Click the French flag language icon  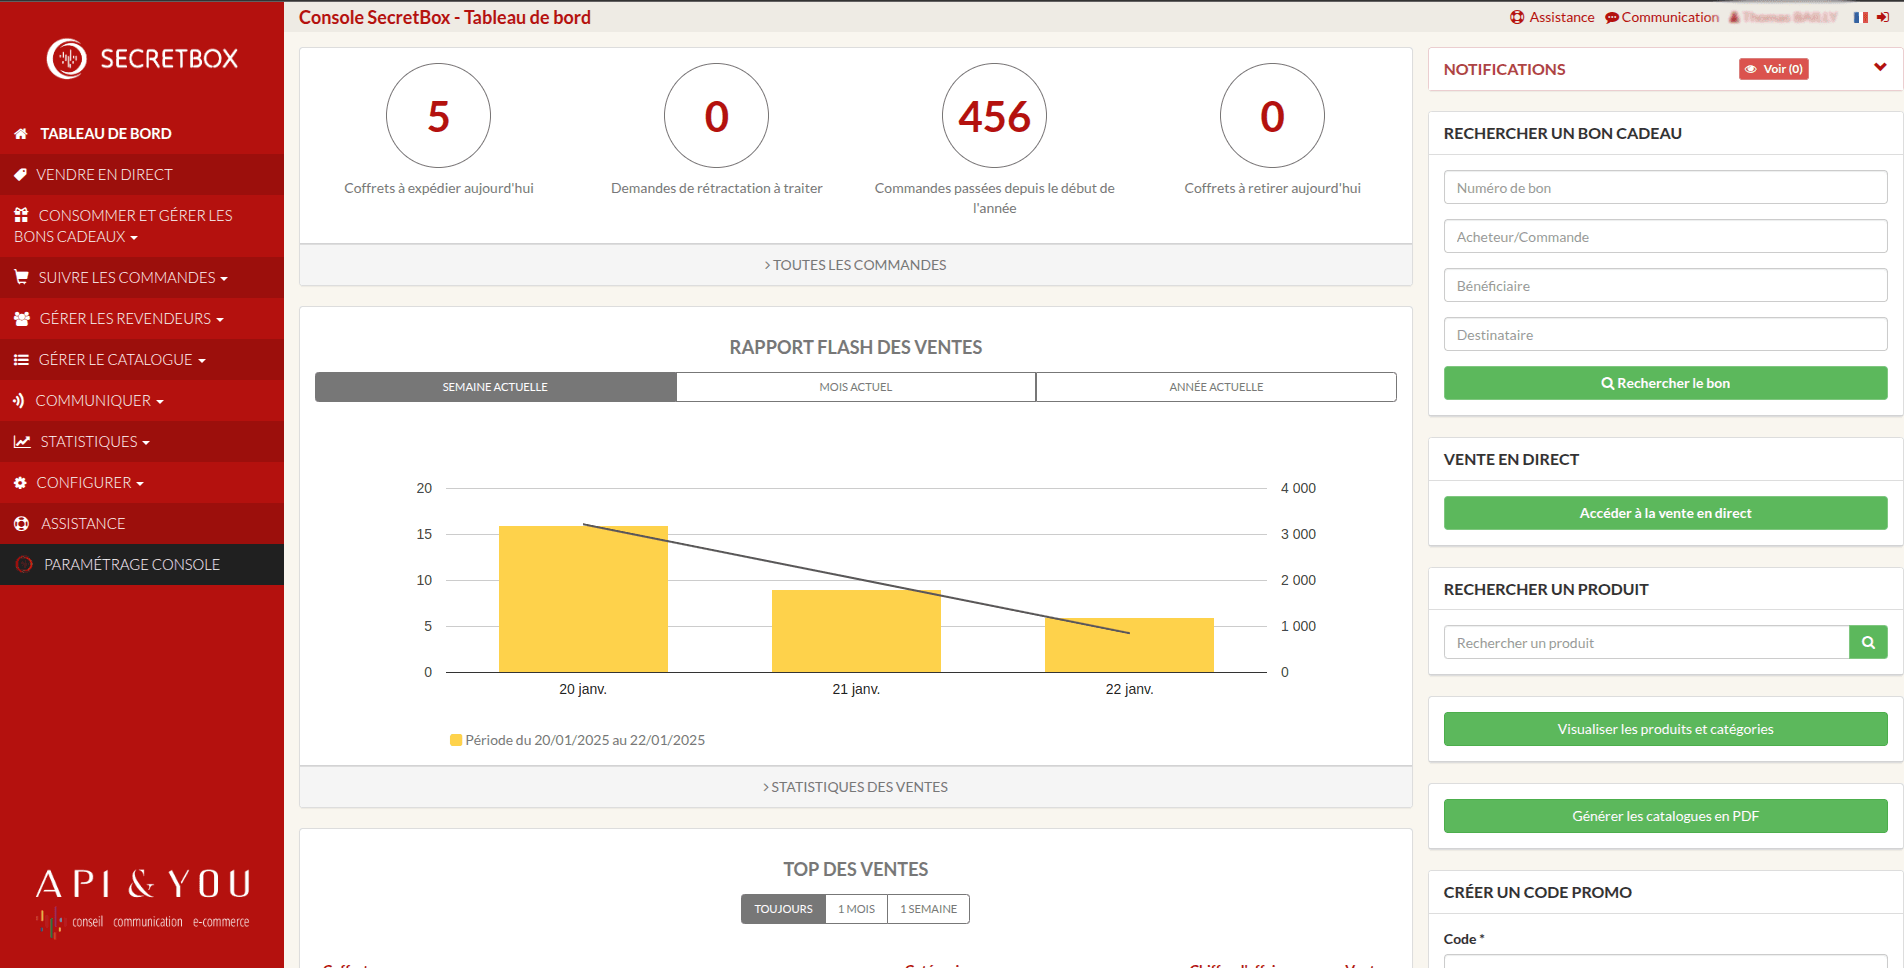[x=1860, y=17]
